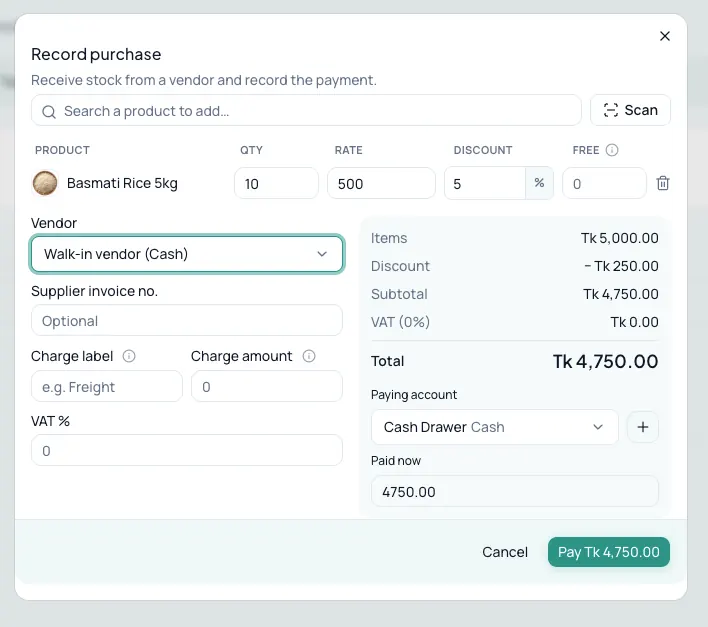This screenshot has width=708, height=627.
Task: Click the Paid now amount field
Action: 515,491
